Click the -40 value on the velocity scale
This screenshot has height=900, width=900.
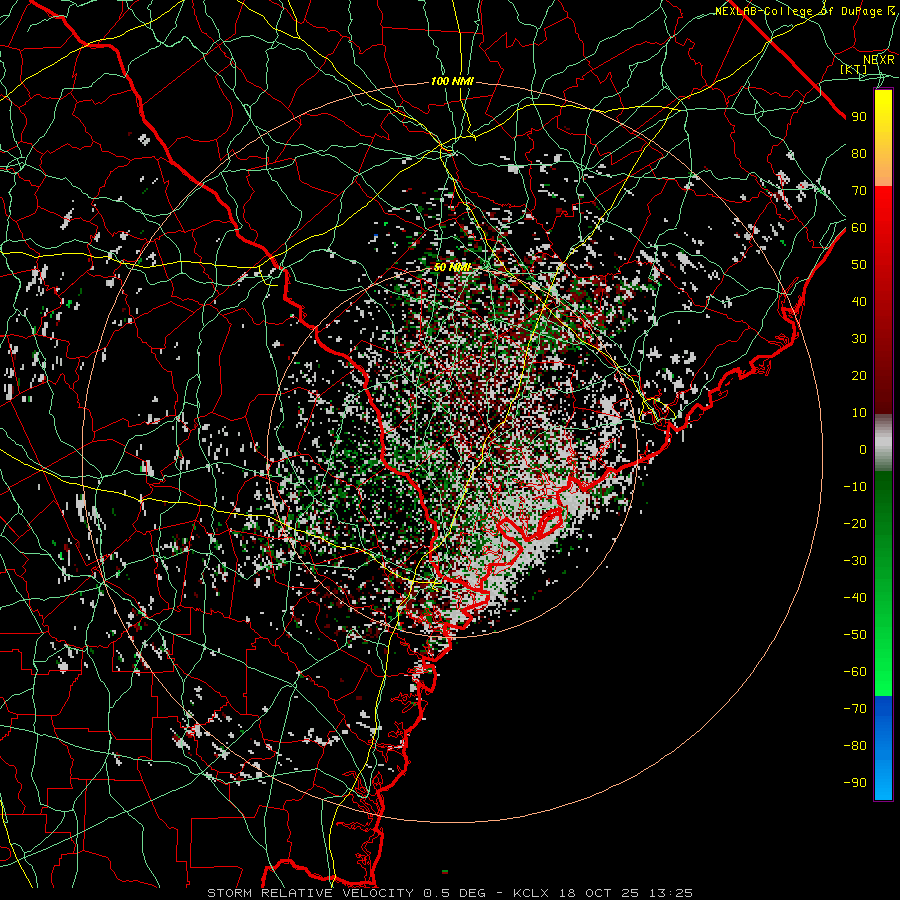[x=855, y=598]
